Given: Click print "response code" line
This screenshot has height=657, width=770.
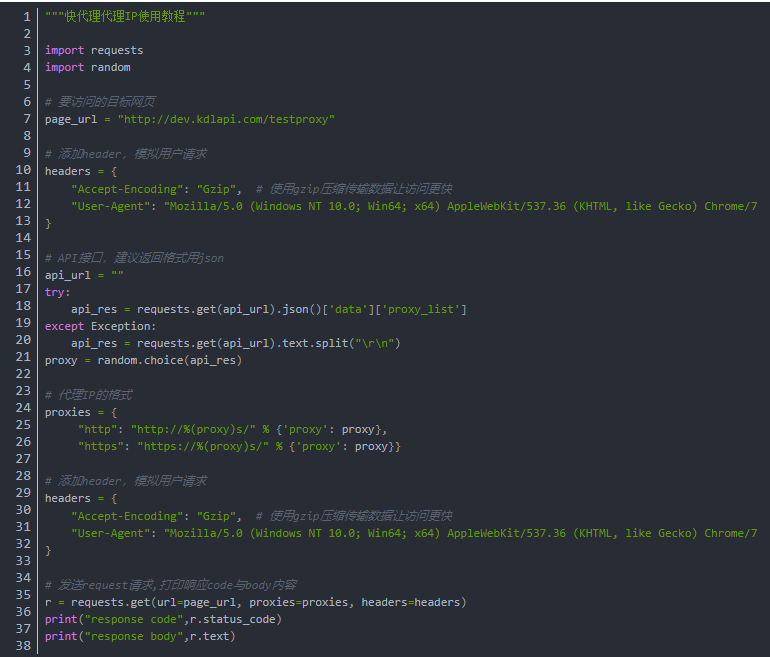Looking at the screenshot, I should [163, 619].
